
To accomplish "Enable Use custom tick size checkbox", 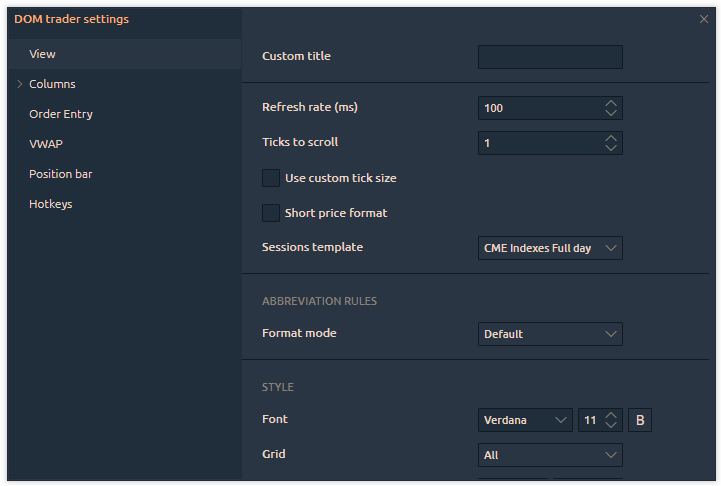I will (271, 178).
